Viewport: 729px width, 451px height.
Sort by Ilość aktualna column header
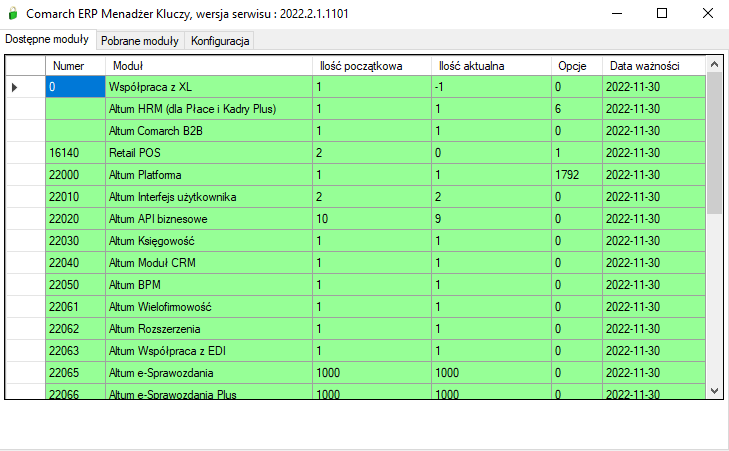(x=491, y=66)
